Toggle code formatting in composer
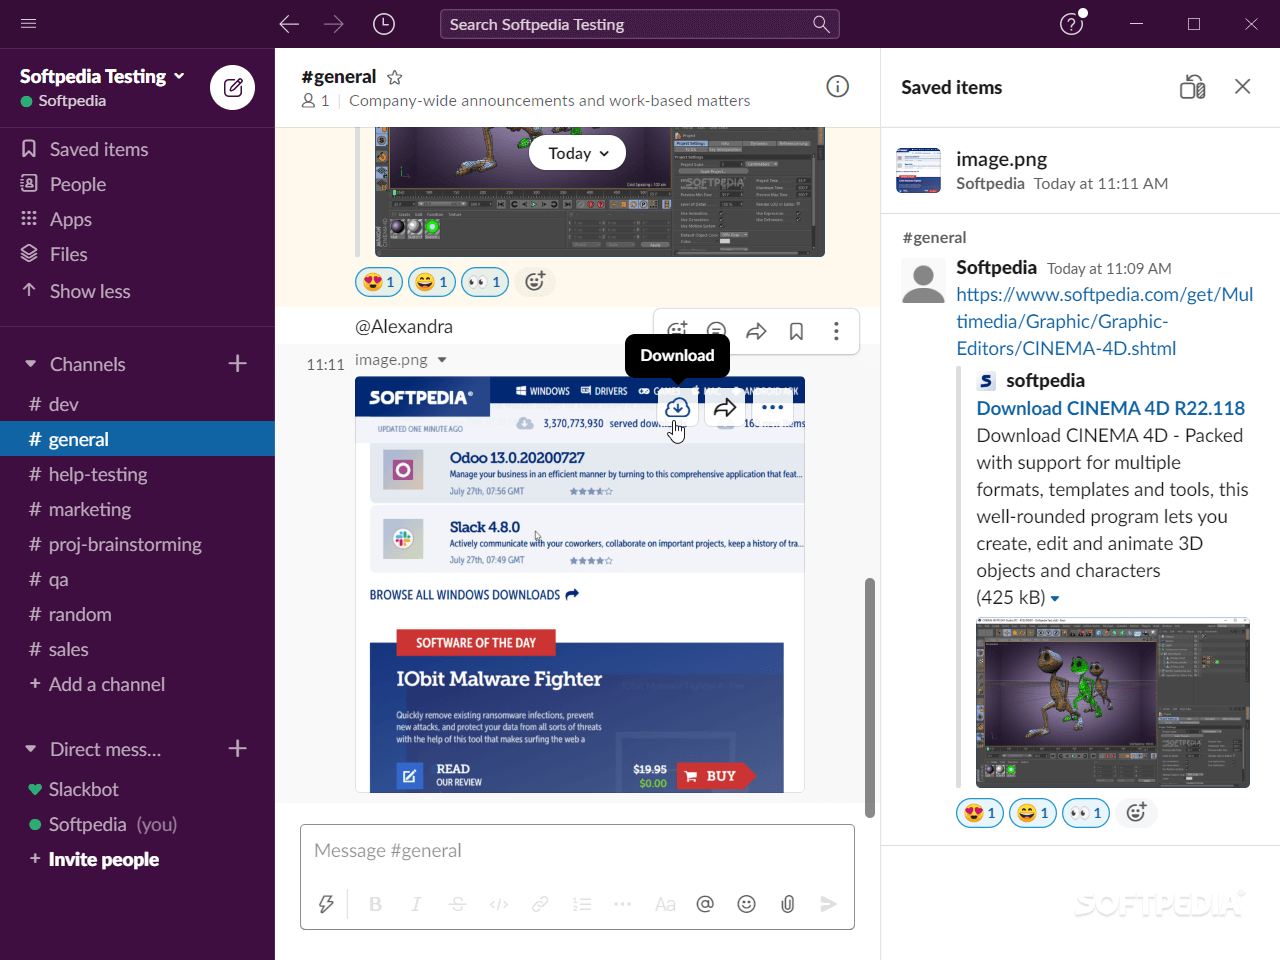Viewport: 1280px width, 960px height. pyautogui.click(x=499, y=904)
